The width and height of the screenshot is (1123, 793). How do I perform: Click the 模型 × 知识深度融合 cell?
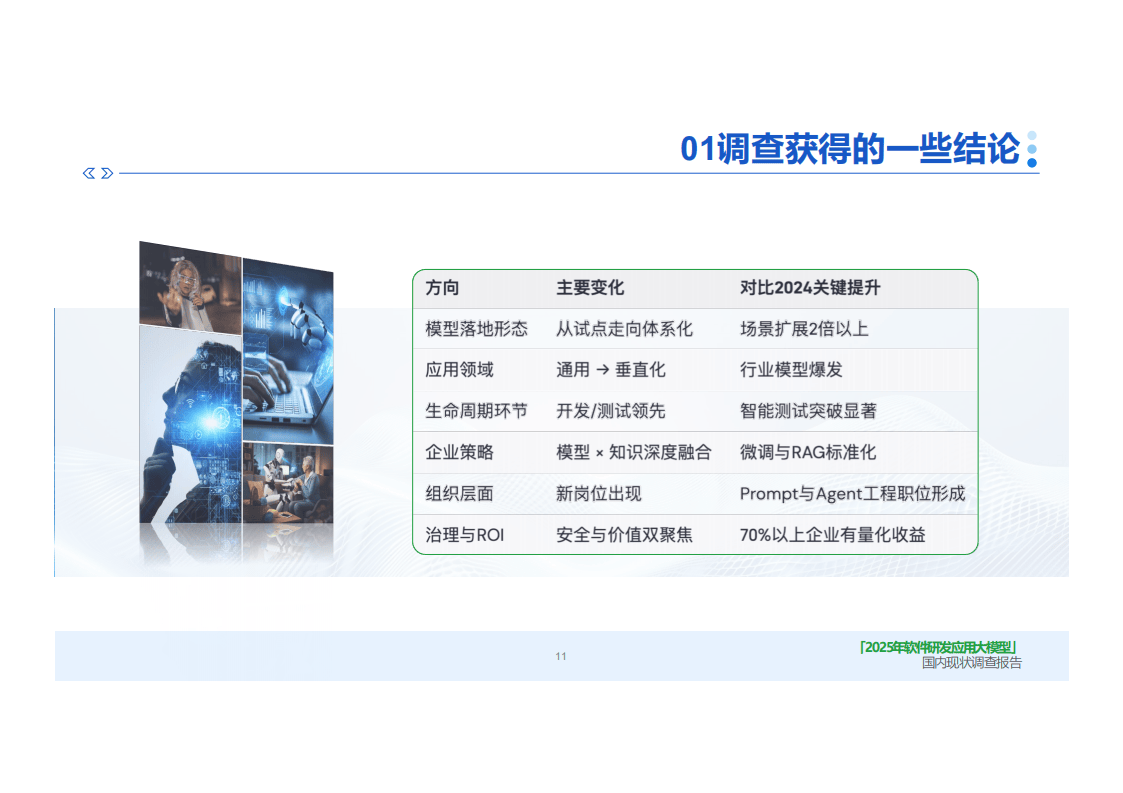click(633, 452)
